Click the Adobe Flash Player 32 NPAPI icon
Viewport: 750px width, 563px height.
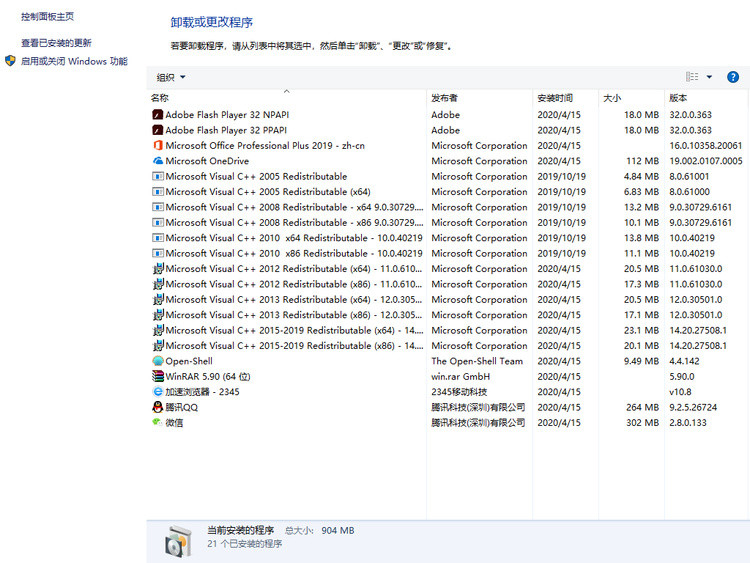pyautogui.click(x=157, y=115)
